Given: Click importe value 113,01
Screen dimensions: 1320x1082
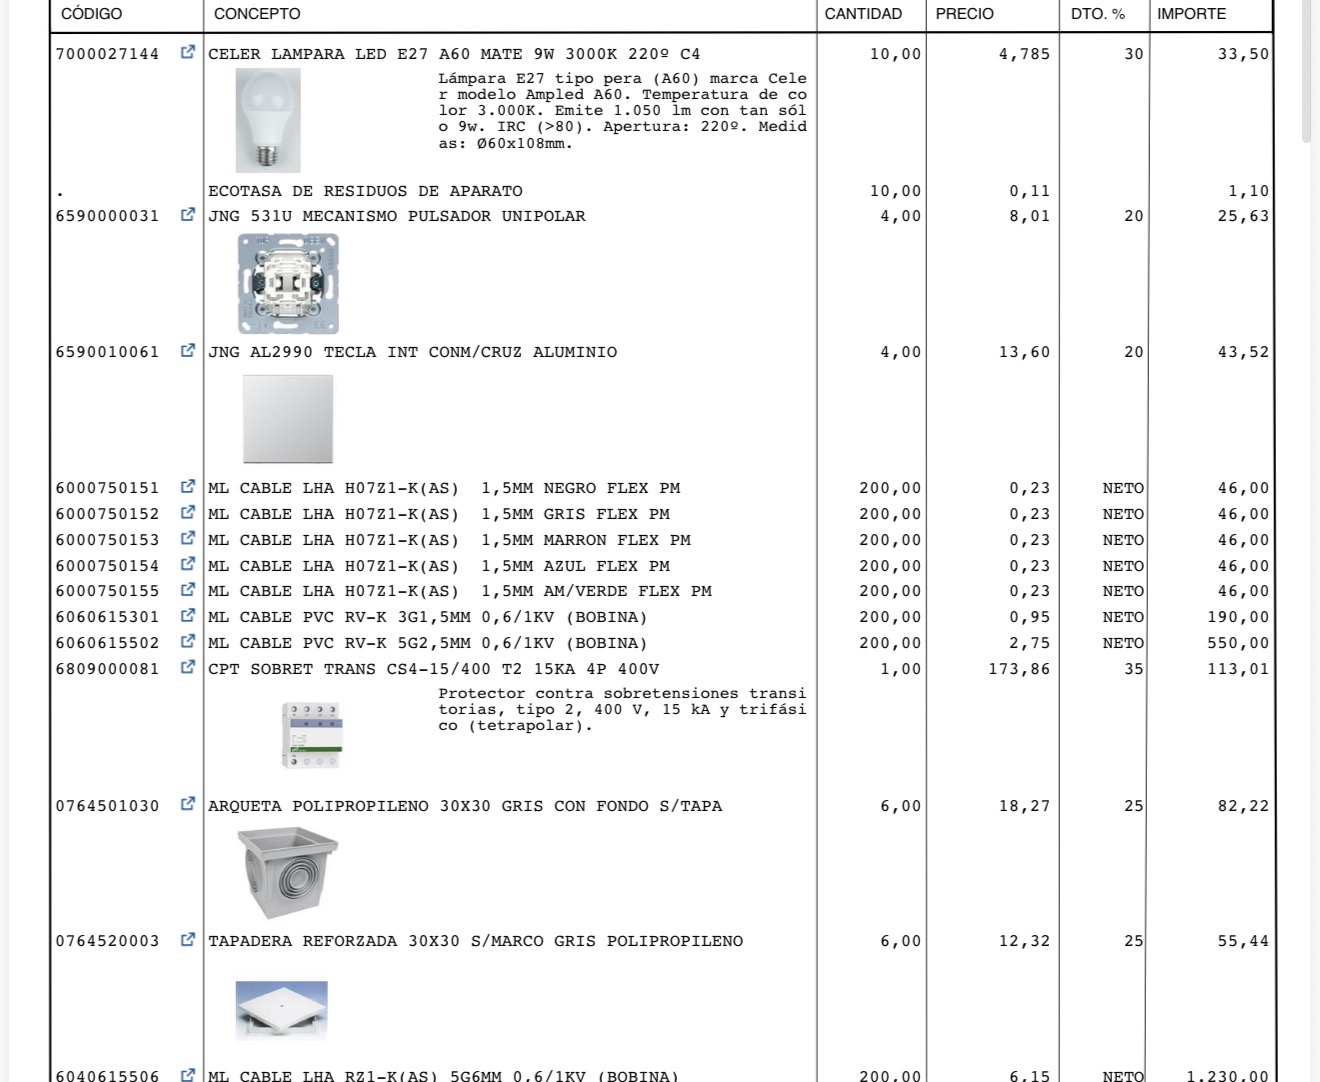Looking at the screenshot, I should [x=1238, y=669].
